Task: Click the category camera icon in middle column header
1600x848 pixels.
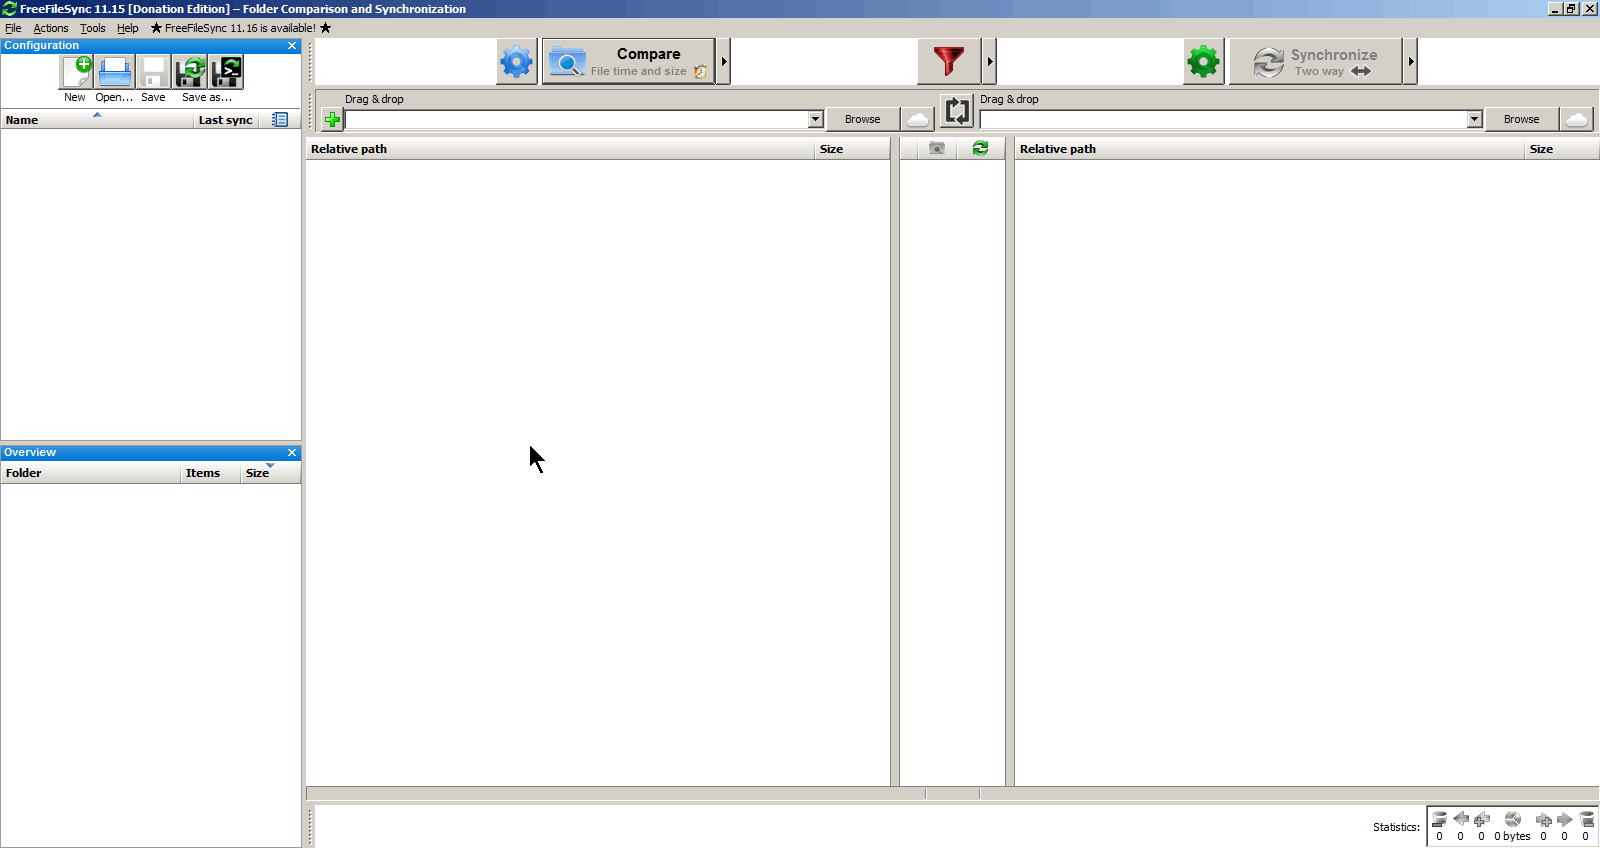Action: point(937,148)
